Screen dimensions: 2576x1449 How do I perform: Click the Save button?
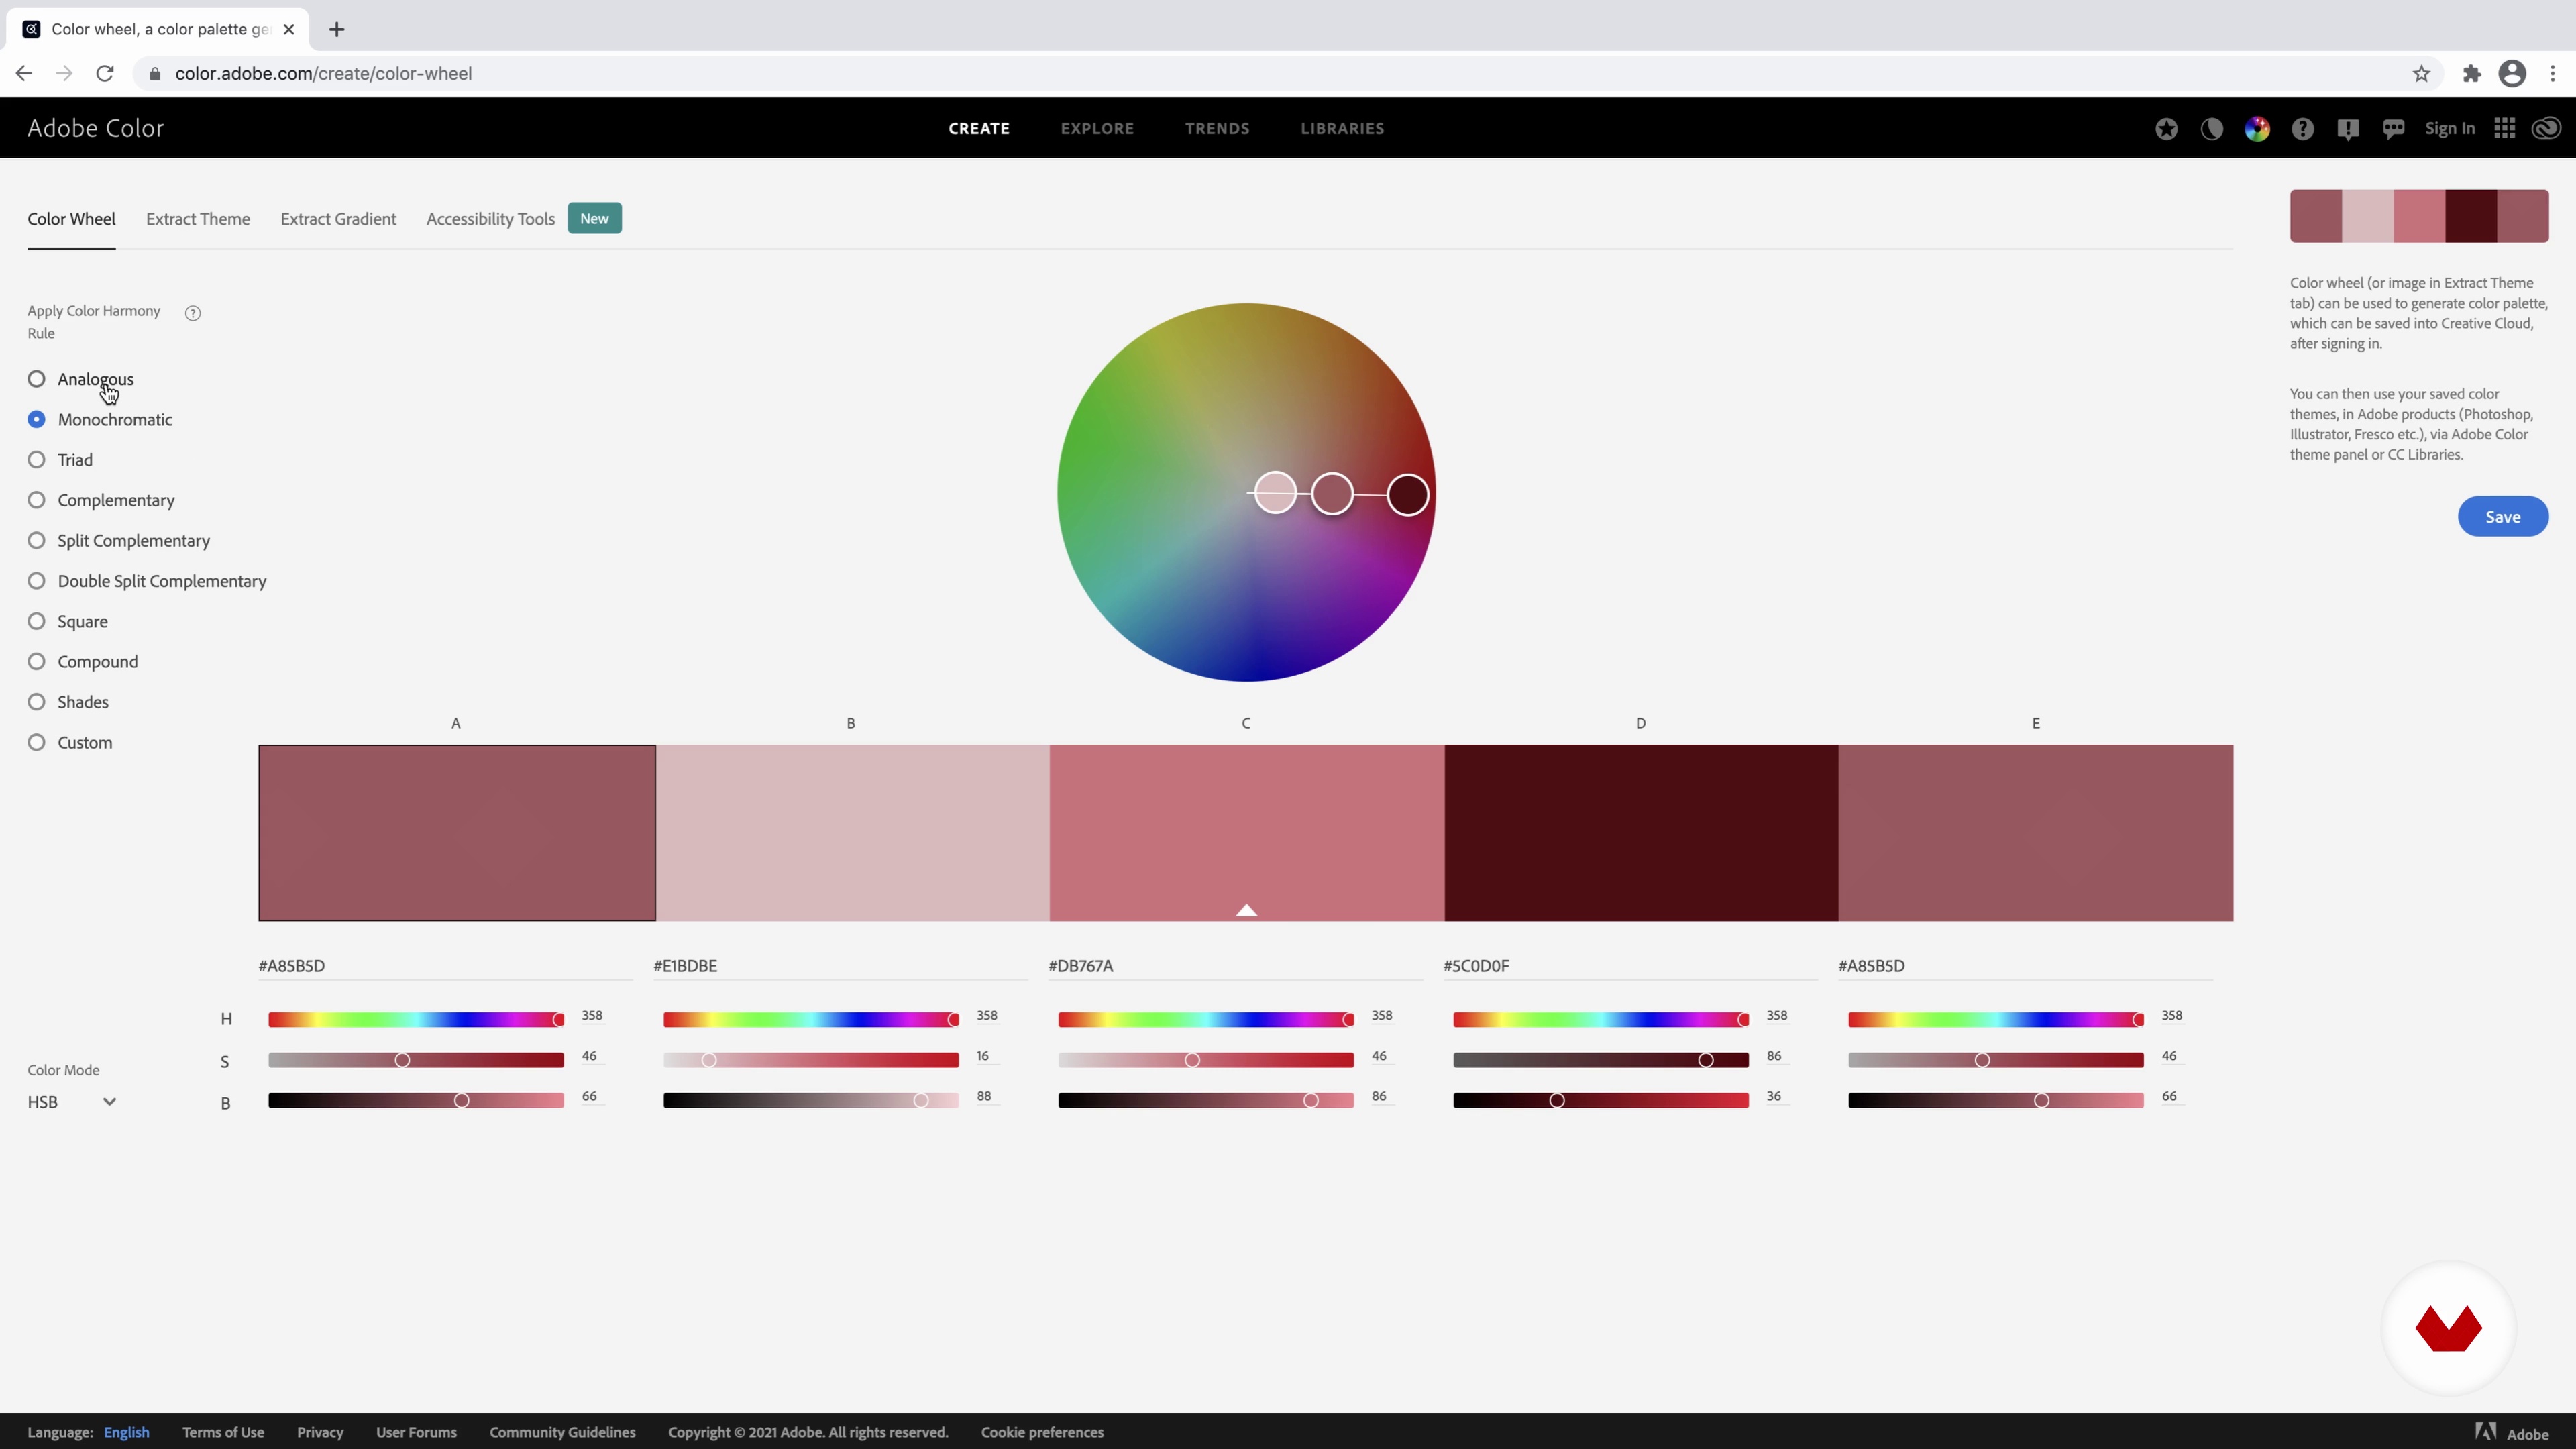click(2502, 517)
